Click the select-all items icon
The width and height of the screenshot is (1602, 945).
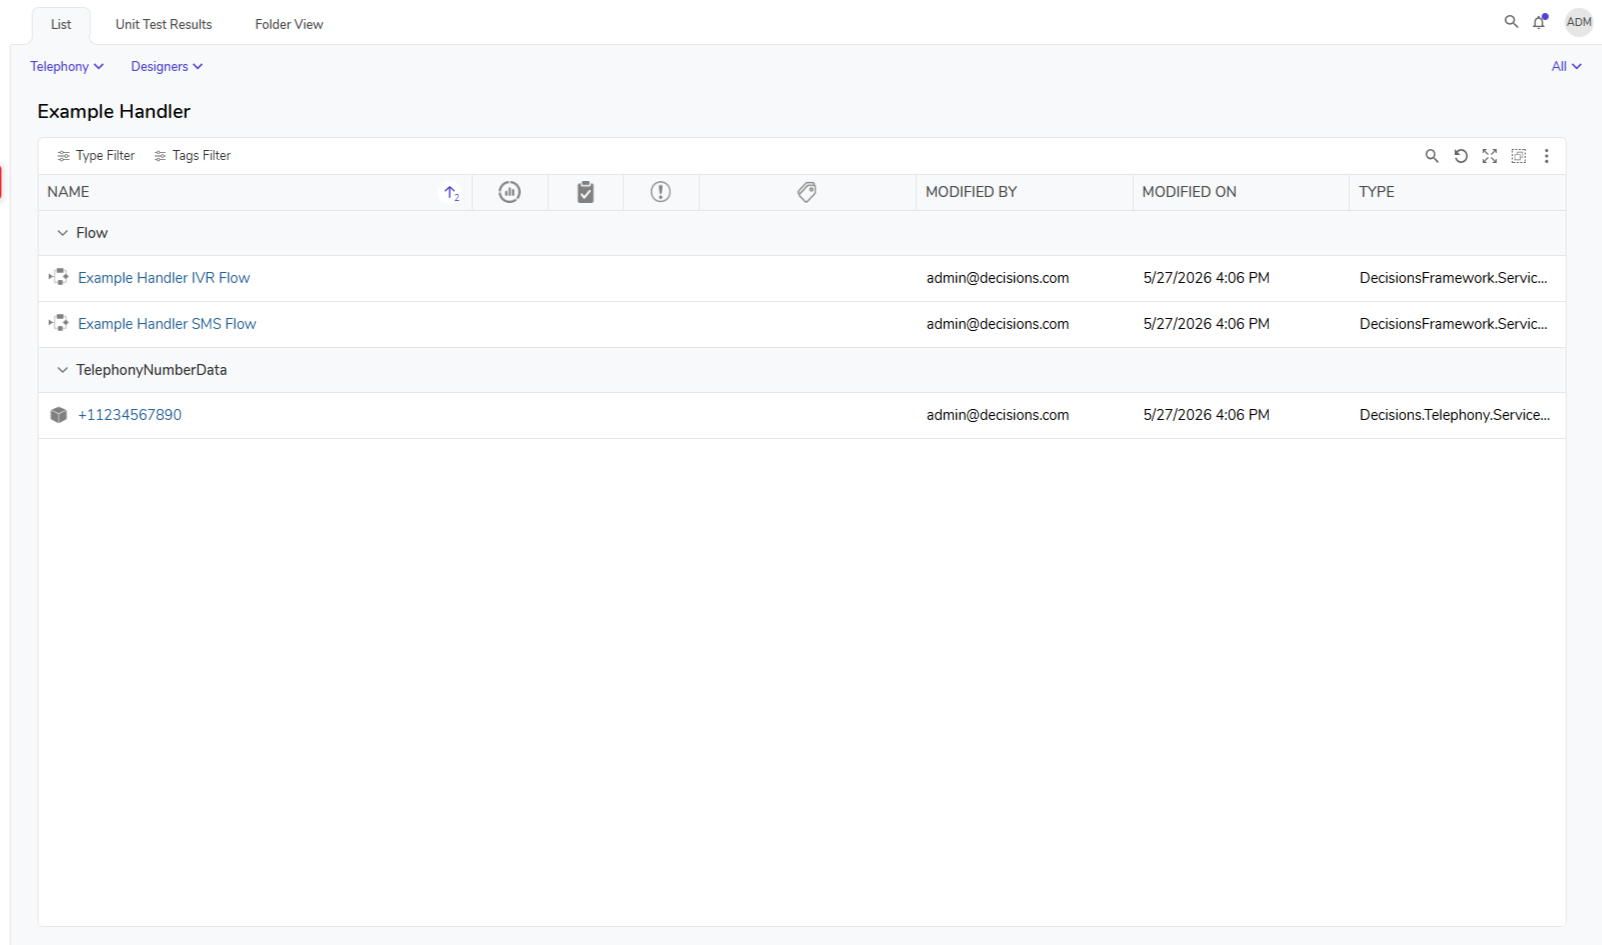1519,156
